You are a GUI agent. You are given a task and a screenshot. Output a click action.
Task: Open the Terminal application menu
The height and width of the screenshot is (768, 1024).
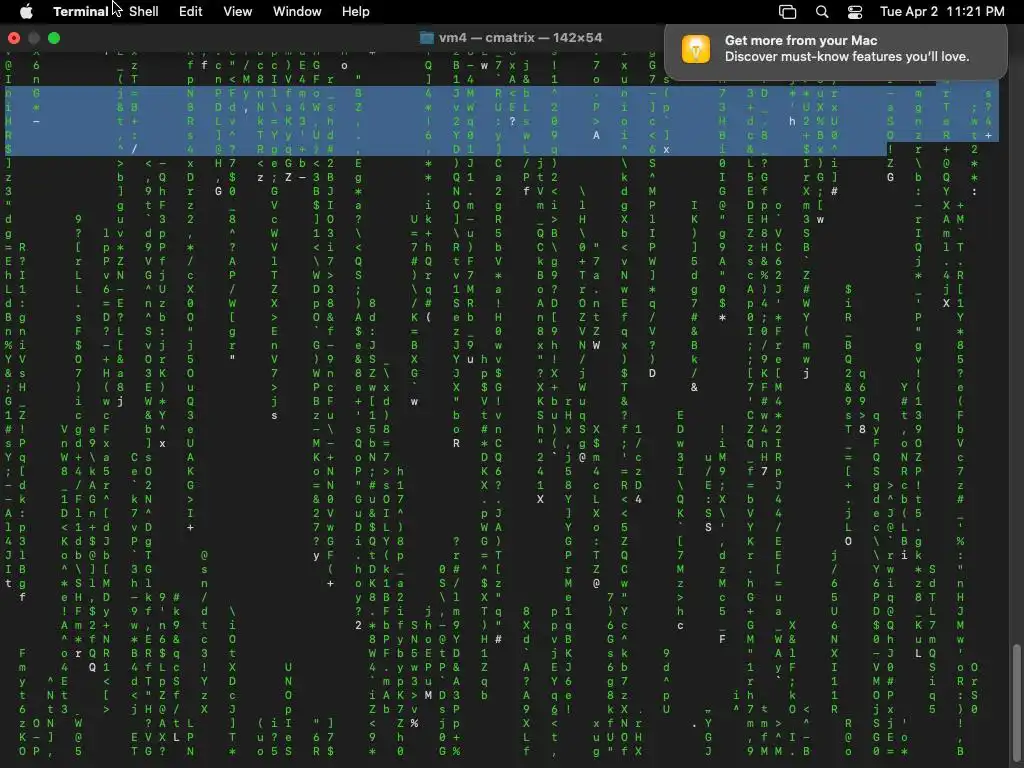(80, 11)
